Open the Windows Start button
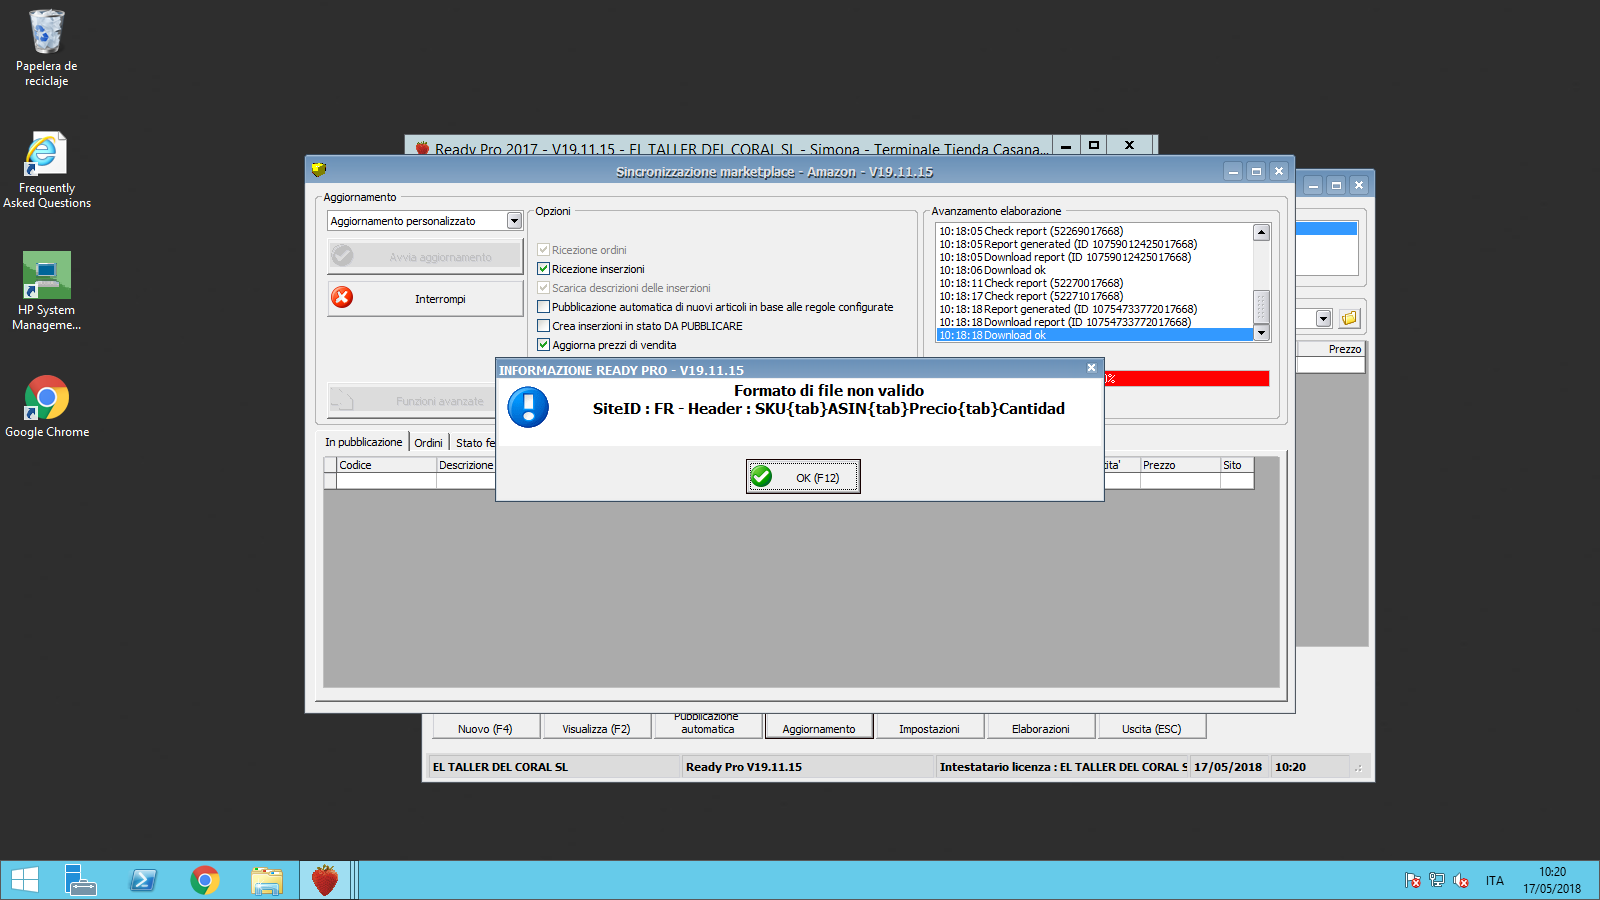 coord(24,880)
